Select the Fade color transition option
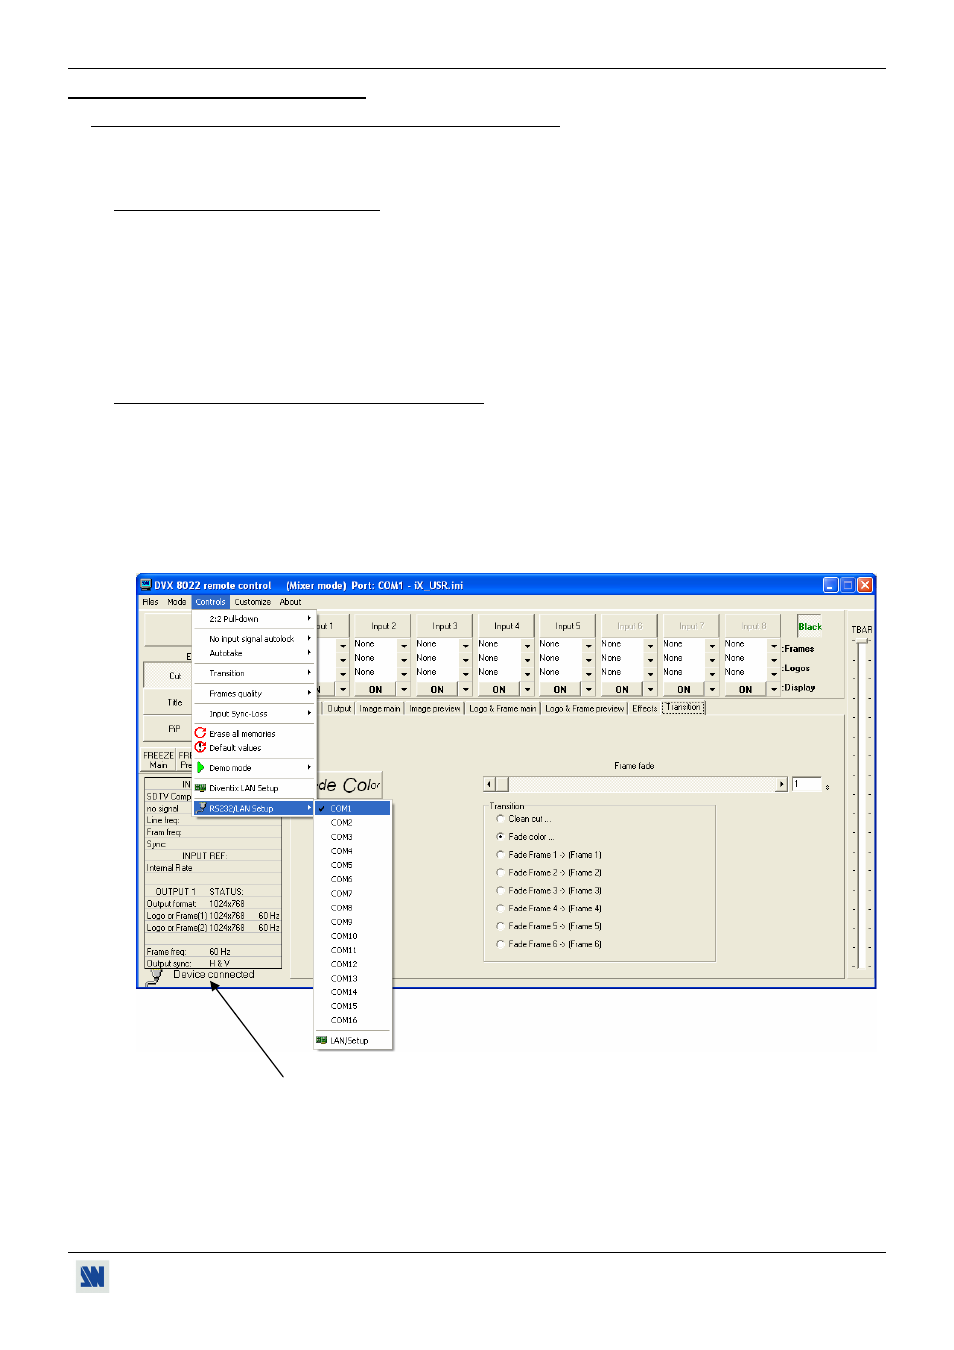Image resolution: width=954 pixels, height=1350 pixels. tap(500, 837)
